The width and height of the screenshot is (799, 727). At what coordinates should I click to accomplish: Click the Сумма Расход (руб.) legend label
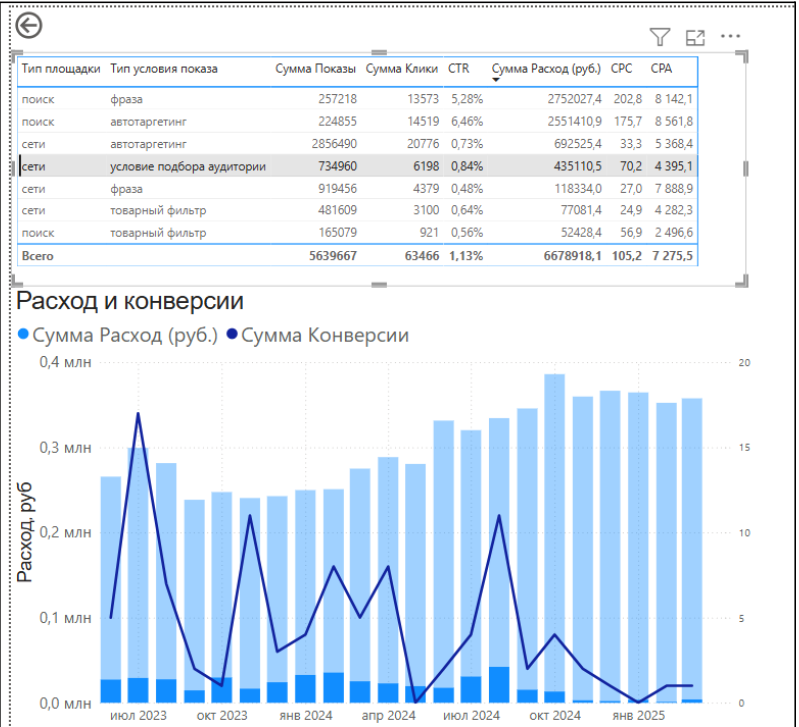point(125,336)
